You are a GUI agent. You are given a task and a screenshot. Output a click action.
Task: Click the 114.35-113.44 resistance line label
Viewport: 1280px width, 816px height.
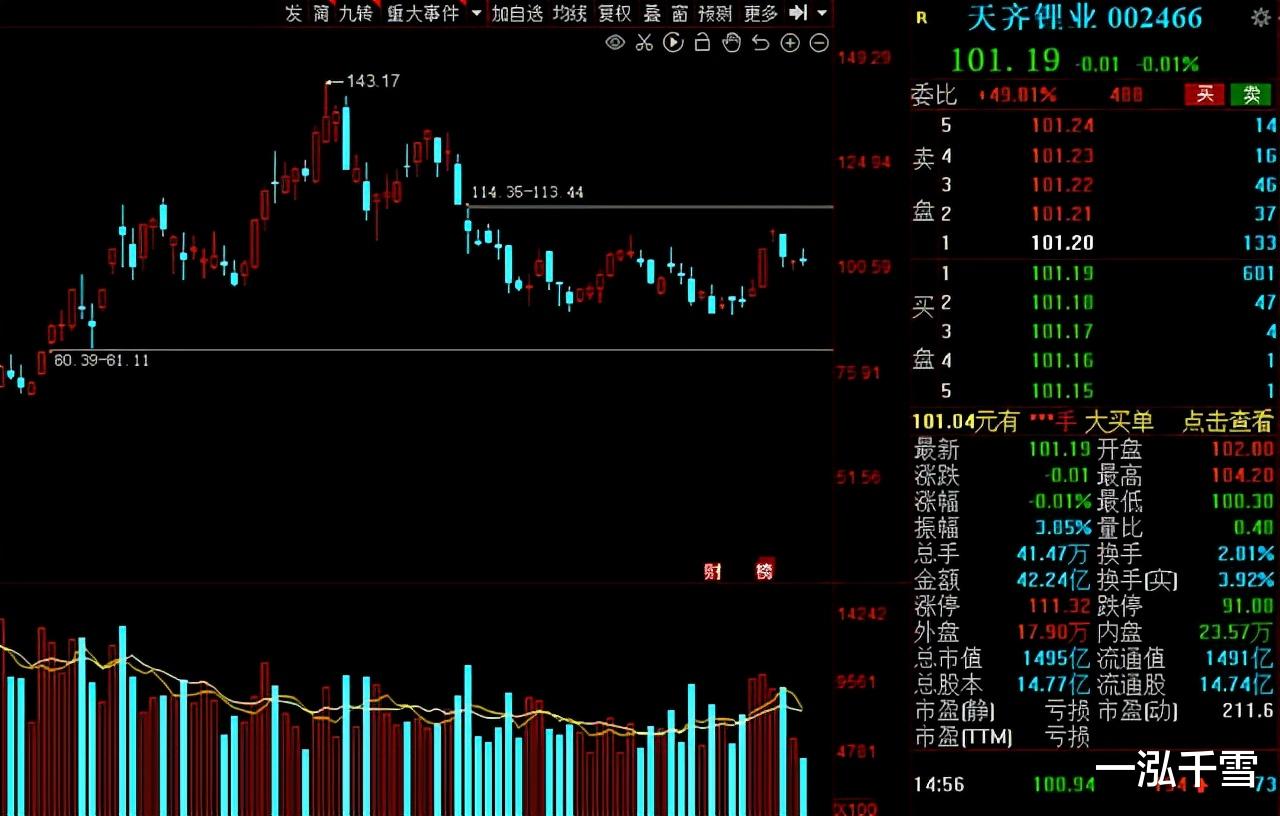coord(527,192)
